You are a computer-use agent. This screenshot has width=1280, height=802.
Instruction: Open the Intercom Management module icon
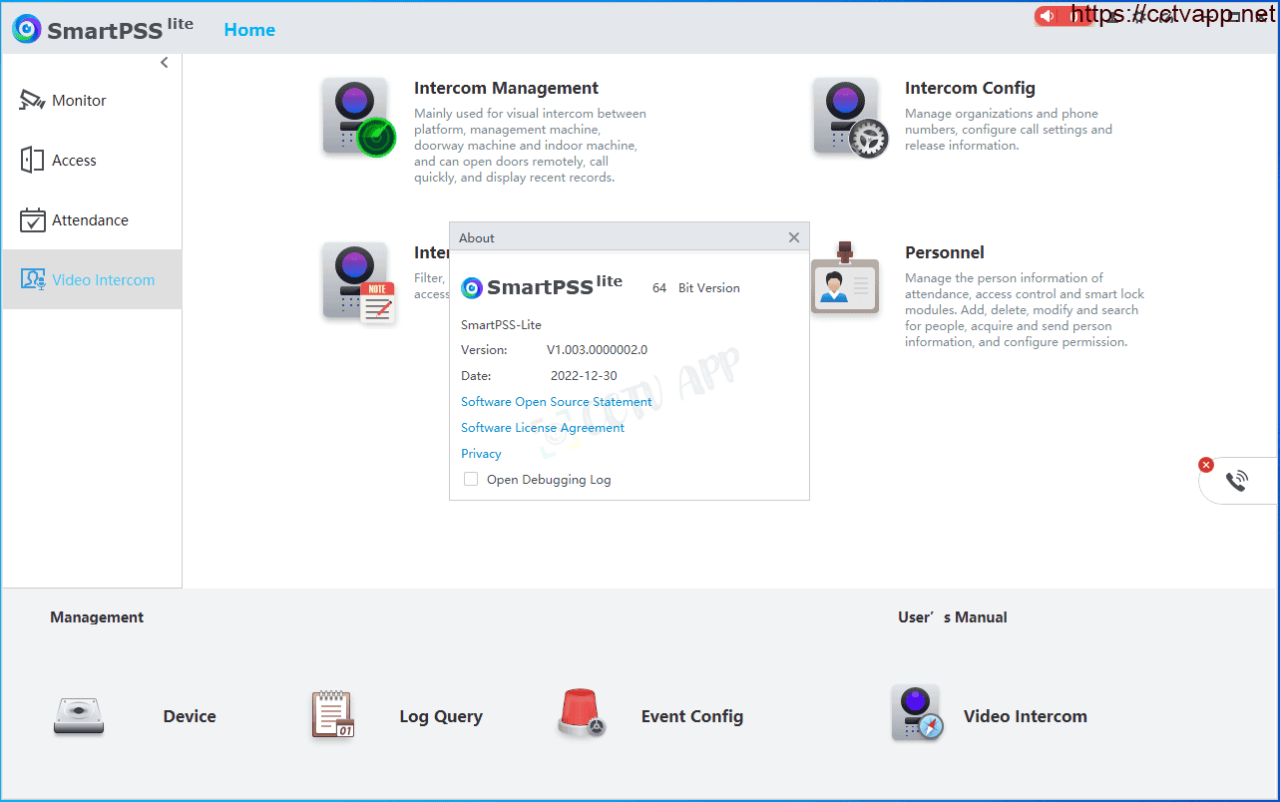coord(359,117)
